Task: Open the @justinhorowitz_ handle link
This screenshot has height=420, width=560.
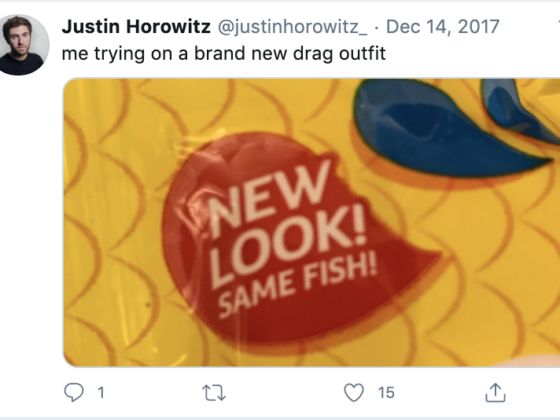Action: [292, 27]
